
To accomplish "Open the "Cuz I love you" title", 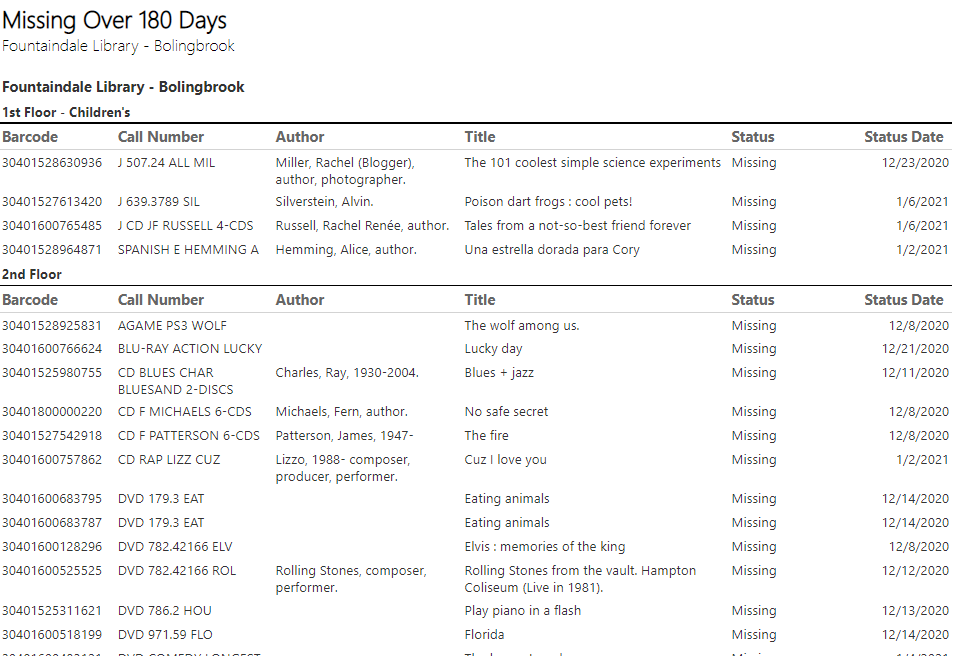I will pos(505,460).
